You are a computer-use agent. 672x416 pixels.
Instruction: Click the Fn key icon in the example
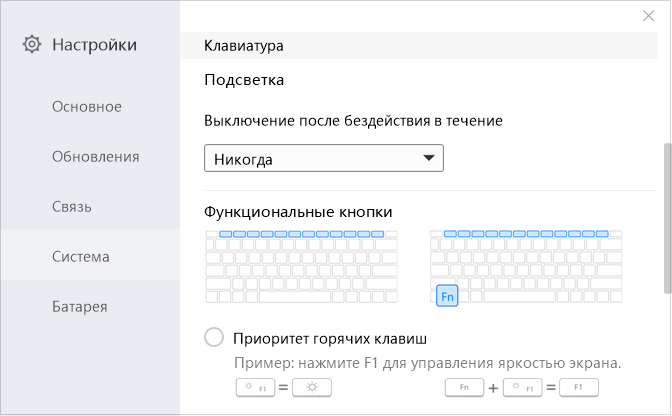coord(464,388)
